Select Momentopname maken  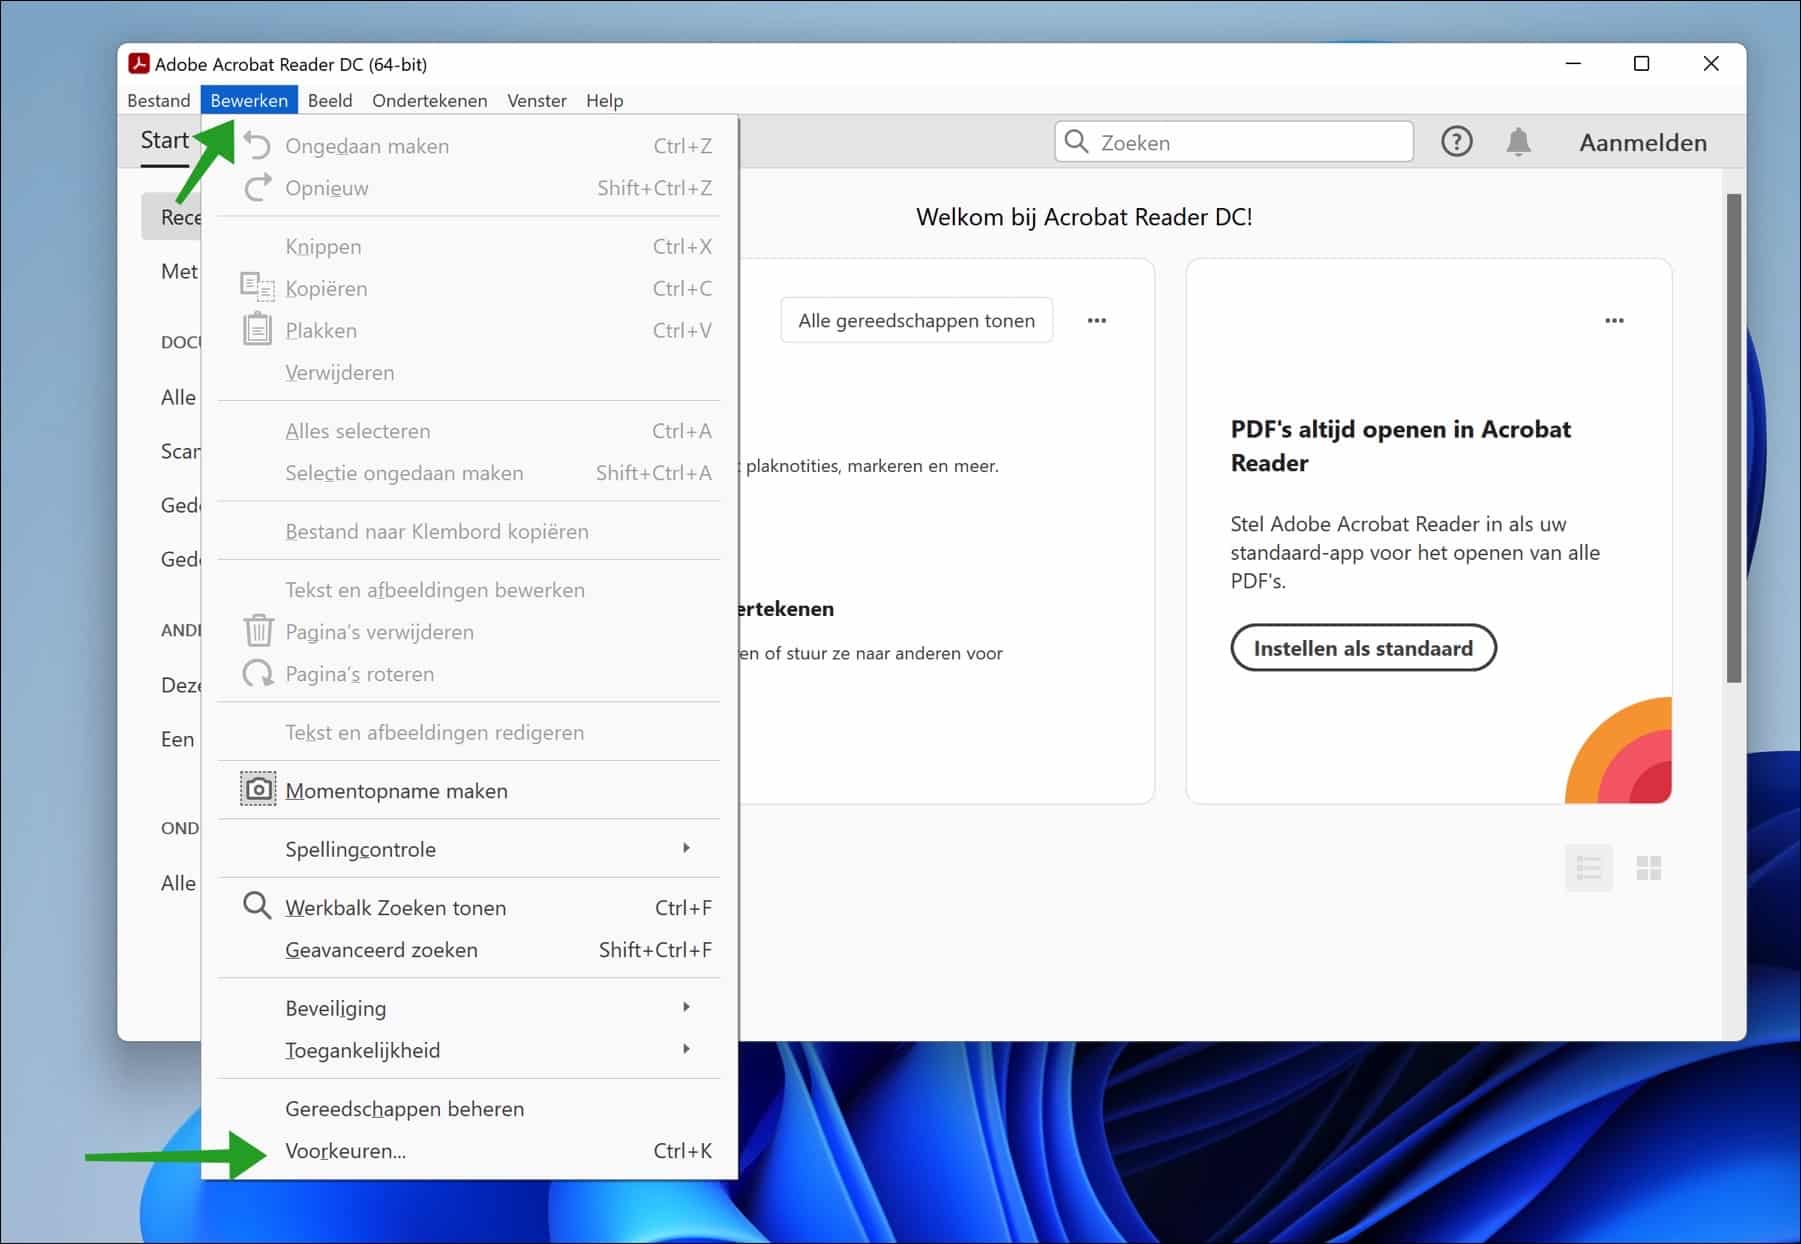point(469,791)
